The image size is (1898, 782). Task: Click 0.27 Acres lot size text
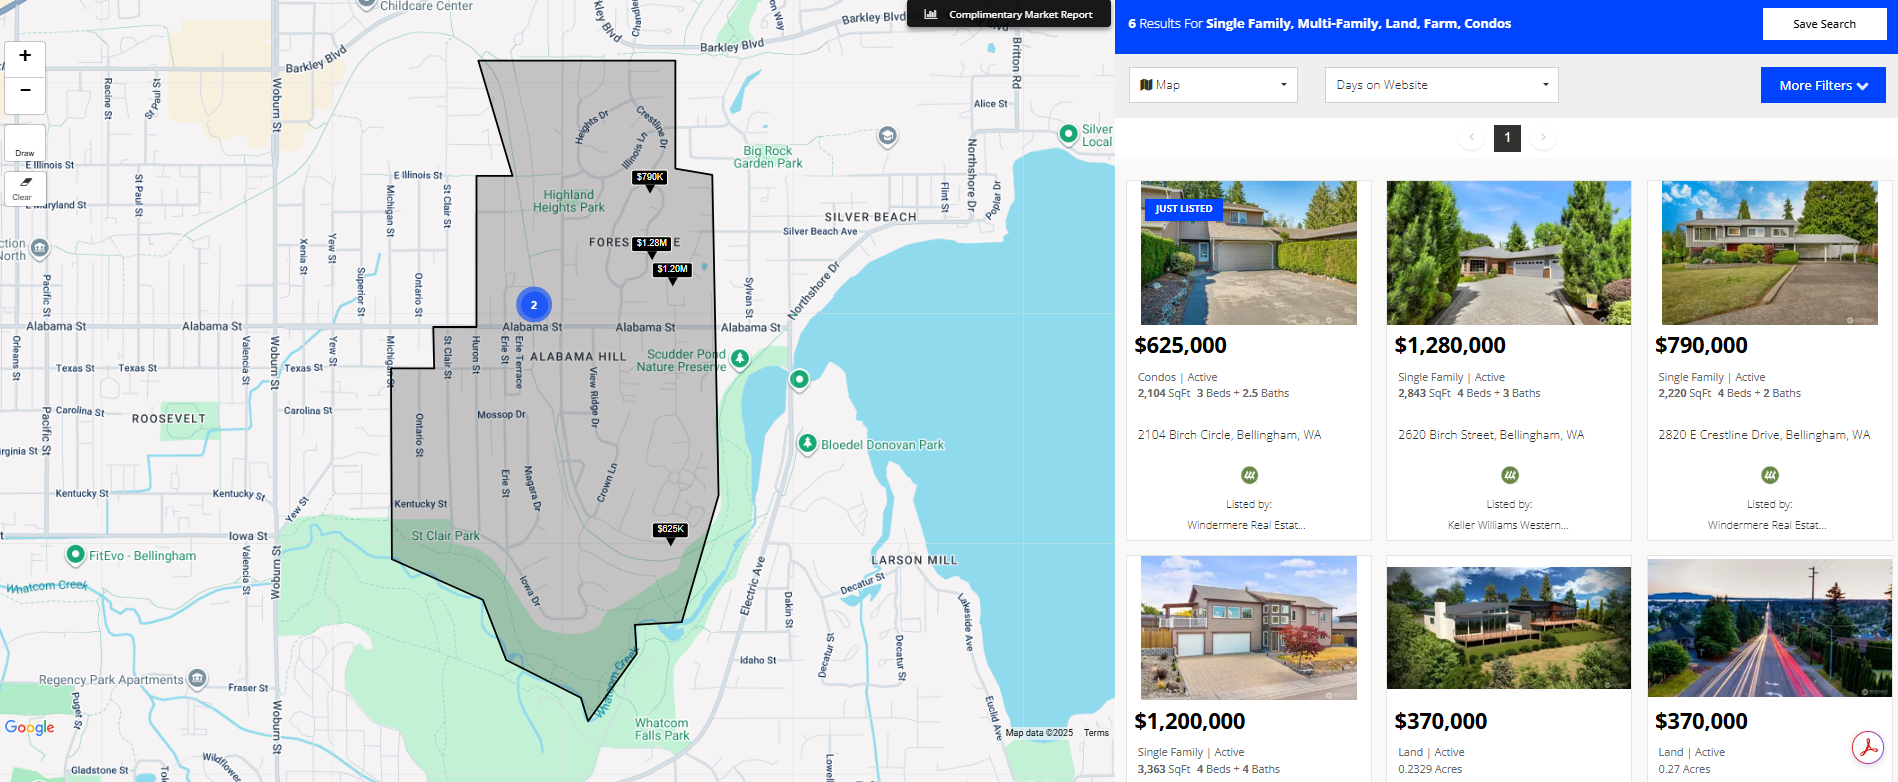coord(1684,769)
